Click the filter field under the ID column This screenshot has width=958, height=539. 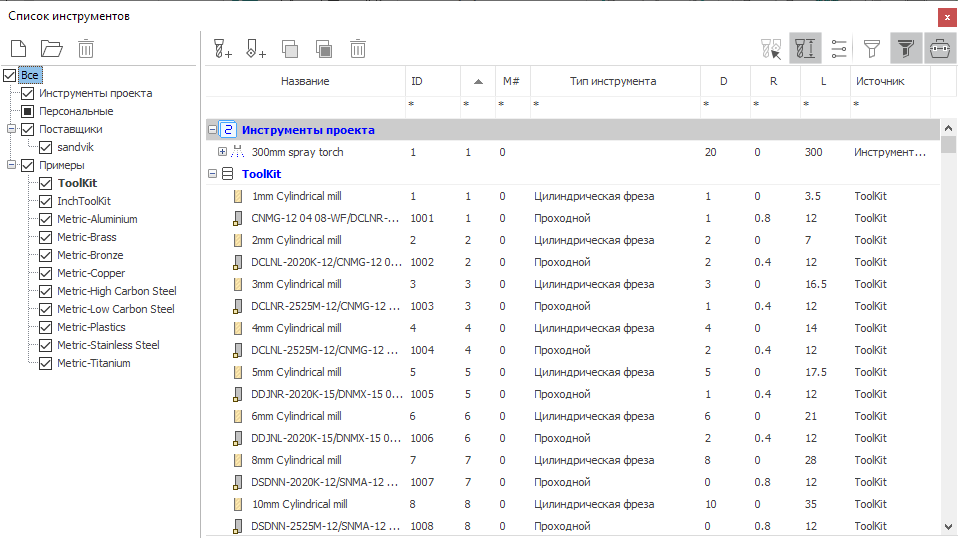coord(432,104)
